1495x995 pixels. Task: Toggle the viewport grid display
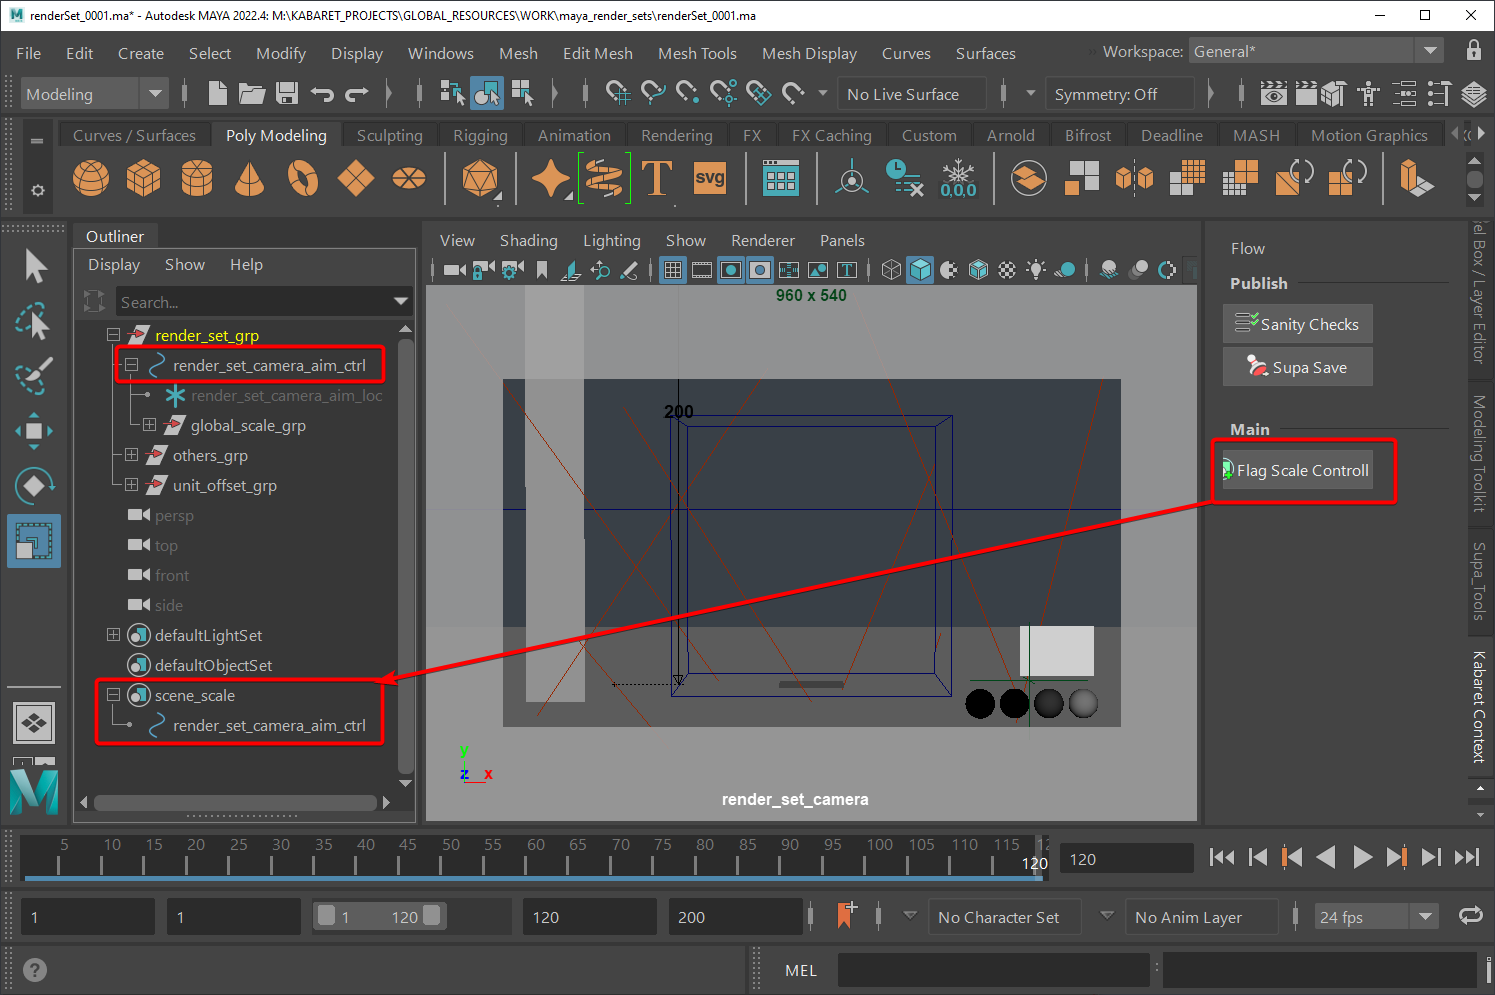673,269
